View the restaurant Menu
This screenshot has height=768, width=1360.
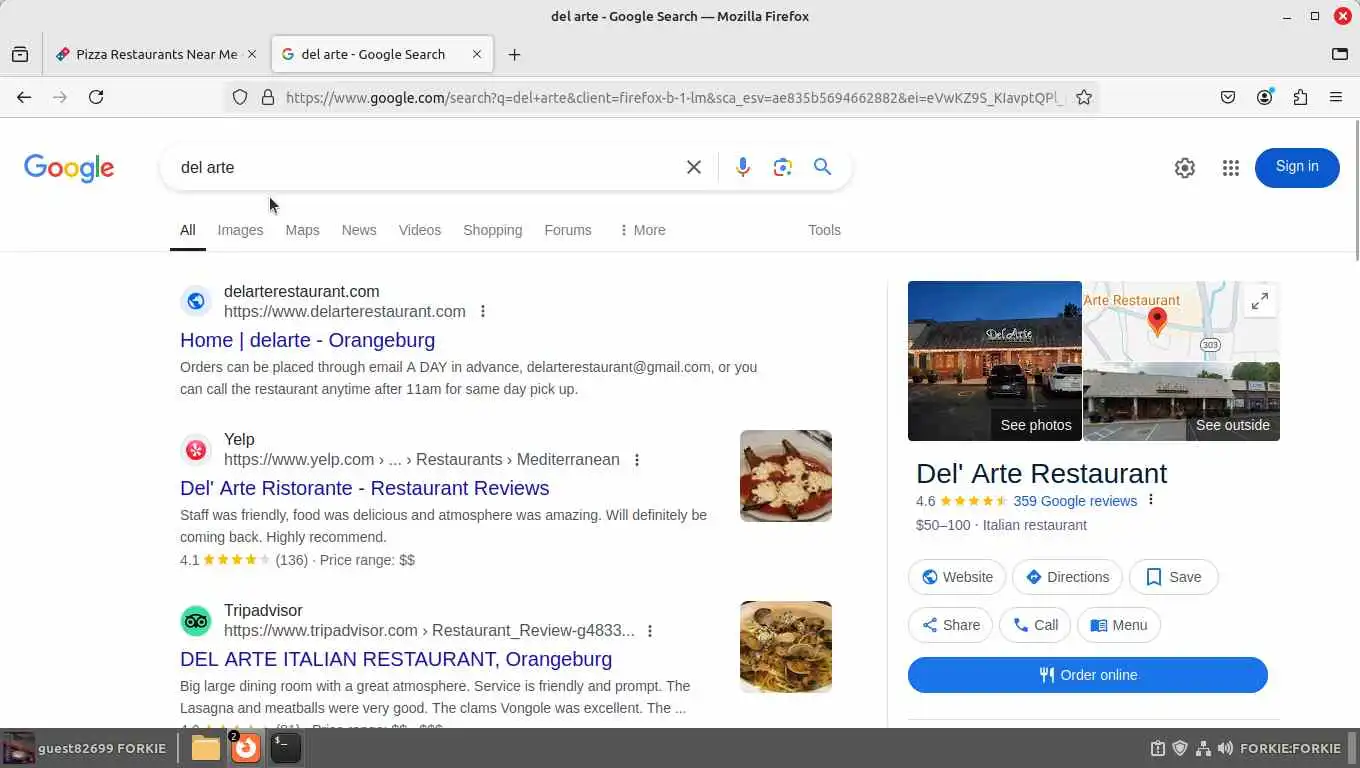[x=1118, y=625]
